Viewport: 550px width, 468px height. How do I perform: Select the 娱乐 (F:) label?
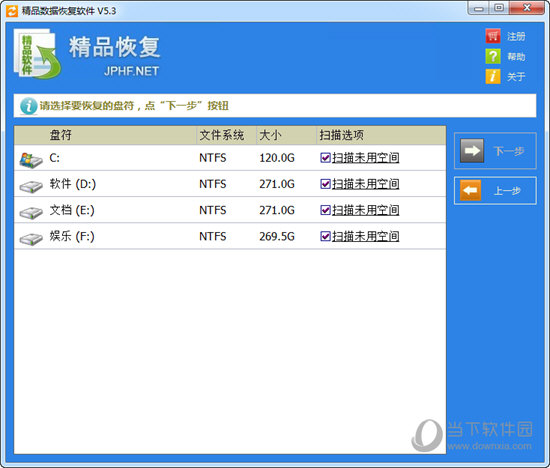pyautogui.click(x=72, y=236)
